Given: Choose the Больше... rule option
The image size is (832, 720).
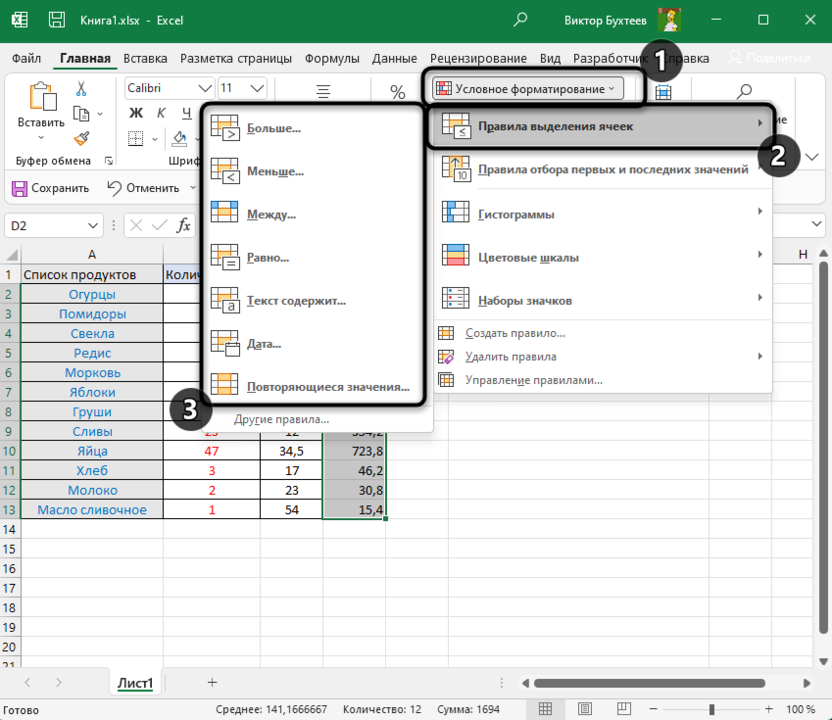Looking at the screenshot, I should point(274,128).
